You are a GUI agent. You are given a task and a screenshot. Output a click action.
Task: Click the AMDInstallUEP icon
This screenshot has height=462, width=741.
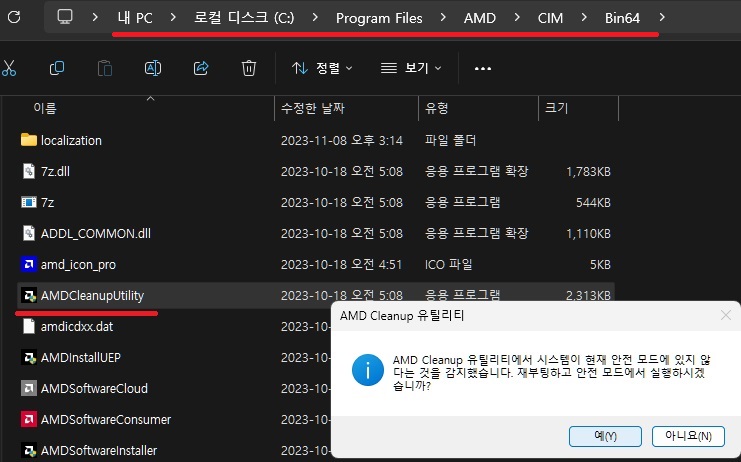click(29, 358)
